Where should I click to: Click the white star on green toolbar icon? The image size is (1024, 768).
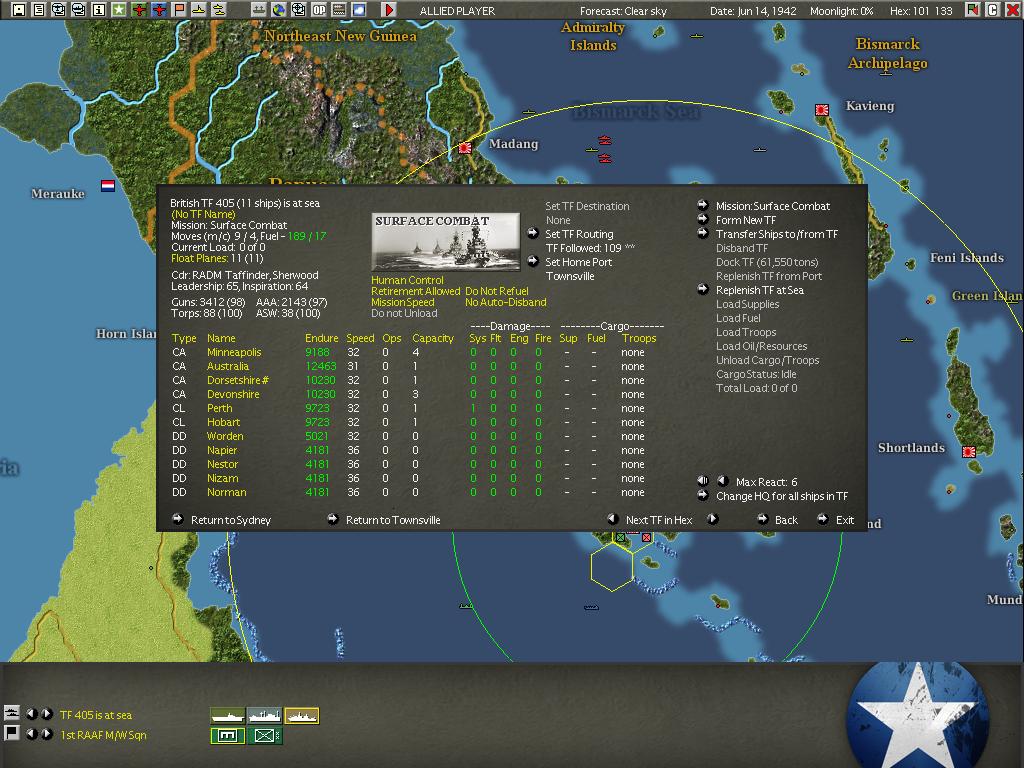coord(118,9)
